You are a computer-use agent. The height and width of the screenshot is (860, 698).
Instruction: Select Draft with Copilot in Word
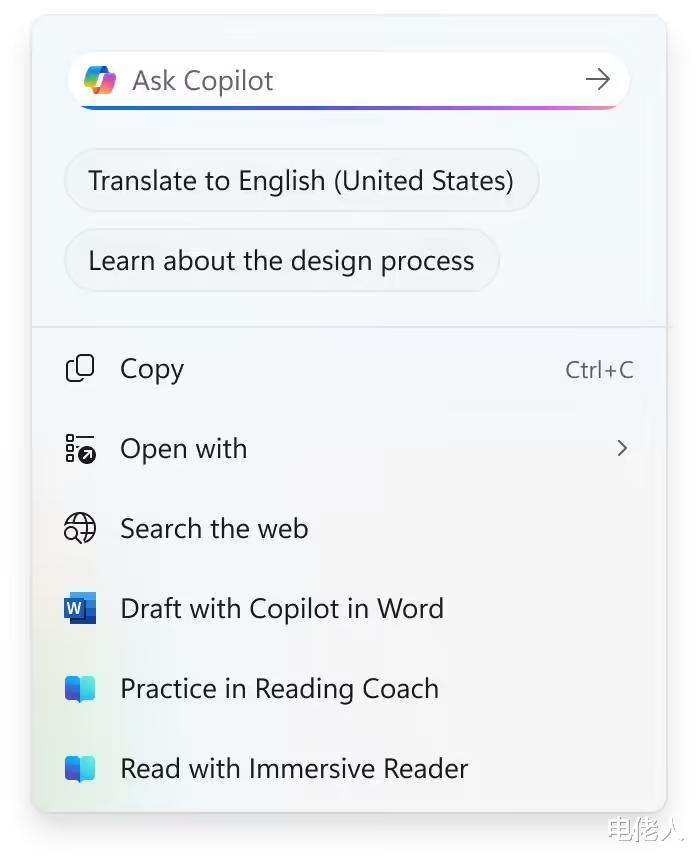282,608
